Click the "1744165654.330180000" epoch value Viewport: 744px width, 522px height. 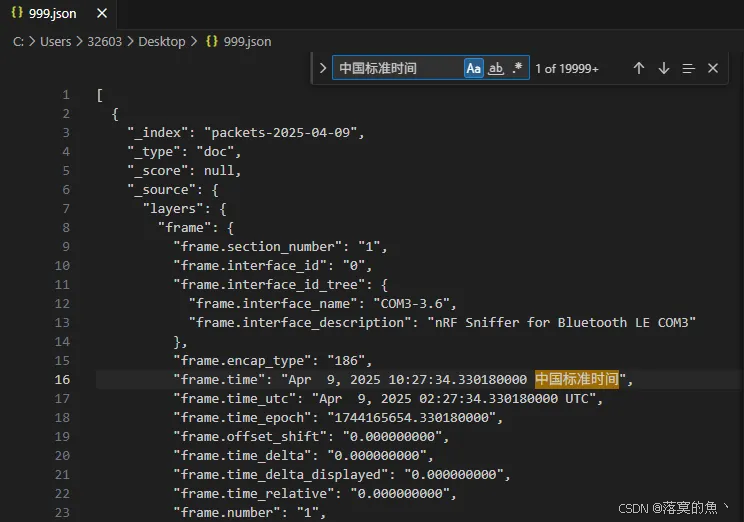point(411,418)
